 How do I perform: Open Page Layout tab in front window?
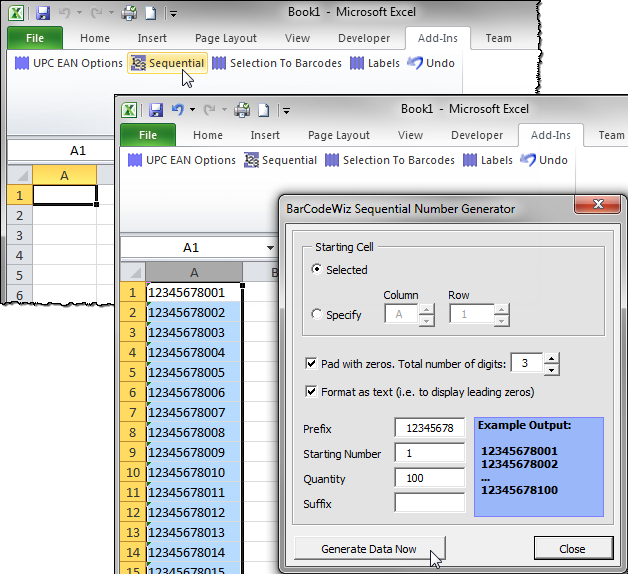[x=338, y=135]
